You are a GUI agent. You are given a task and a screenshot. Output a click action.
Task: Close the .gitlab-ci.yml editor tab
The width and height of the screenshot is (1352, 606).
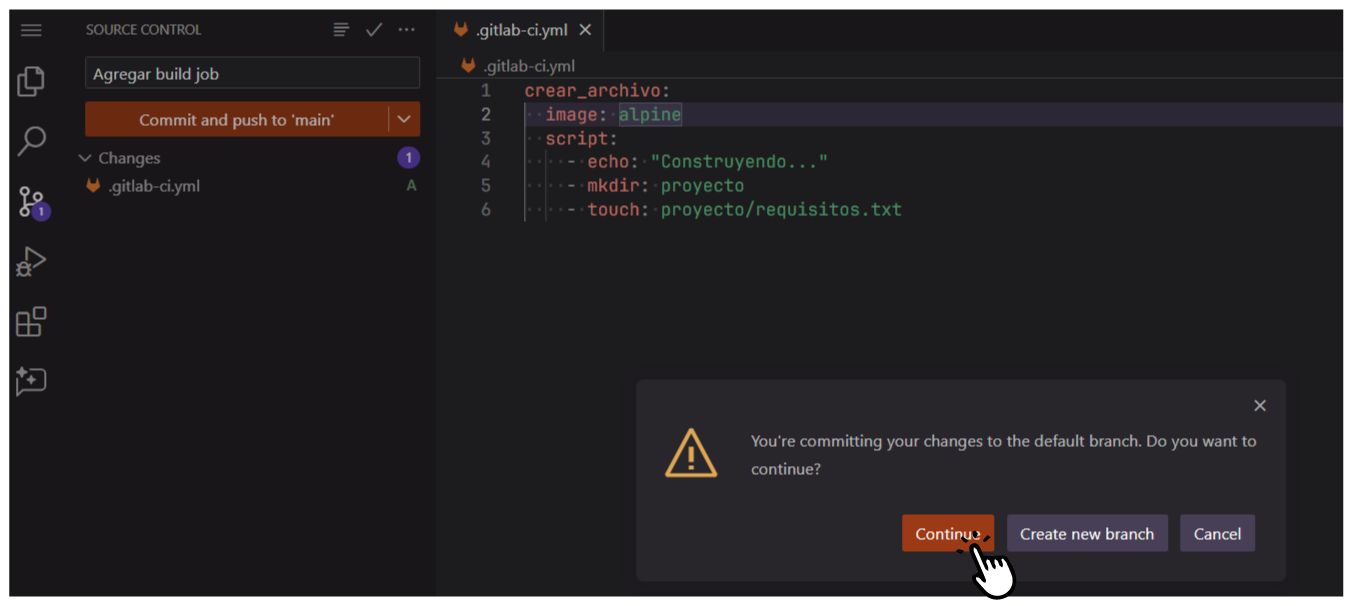coord(585,30)
